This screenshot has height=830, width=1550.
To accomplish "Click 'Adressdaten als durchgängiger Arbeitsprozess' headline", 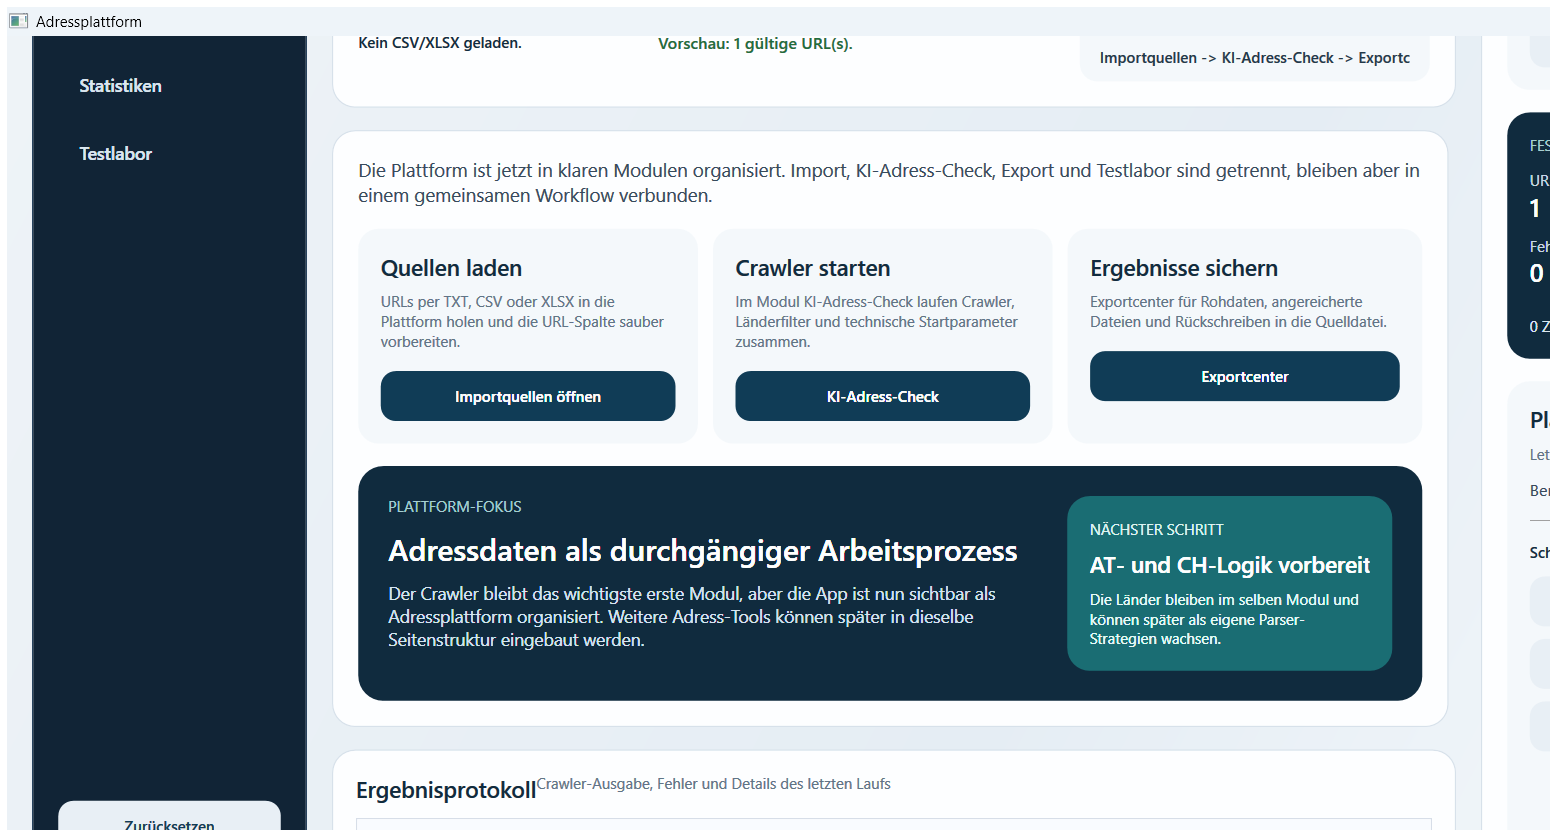I will [x=703, y=551].
